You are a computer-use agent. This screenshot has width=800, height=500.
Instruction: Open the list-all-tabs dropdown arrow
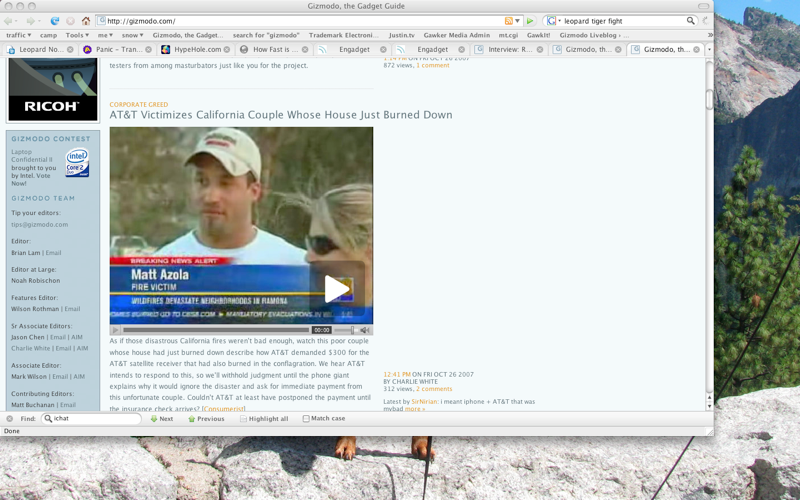tap(709, 49)
